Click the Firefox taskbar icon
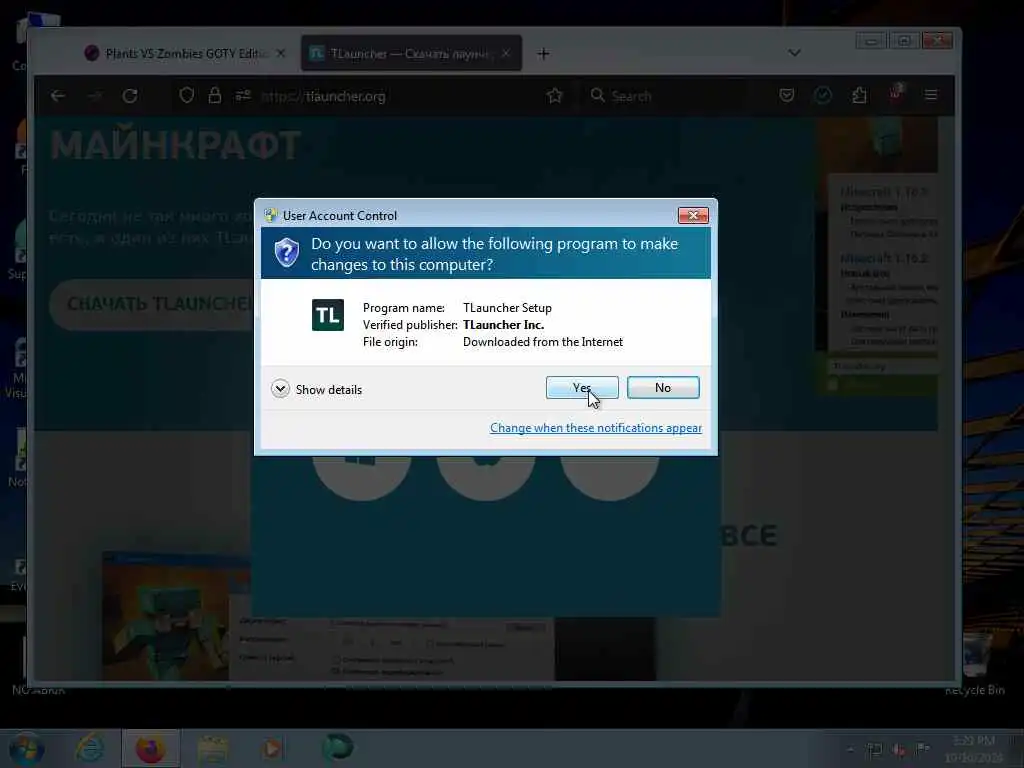This screenshot has height=768, width=1024. [x=150, y=748]
